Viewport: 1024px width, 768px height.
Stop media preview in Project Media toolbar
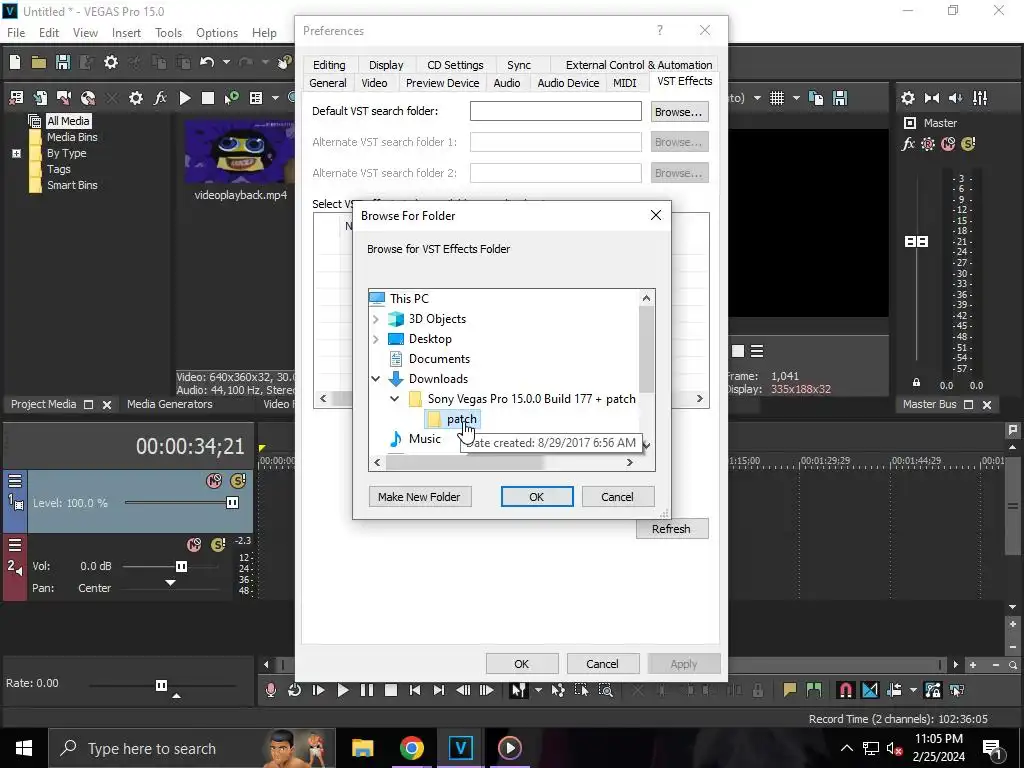coord(208,98)
